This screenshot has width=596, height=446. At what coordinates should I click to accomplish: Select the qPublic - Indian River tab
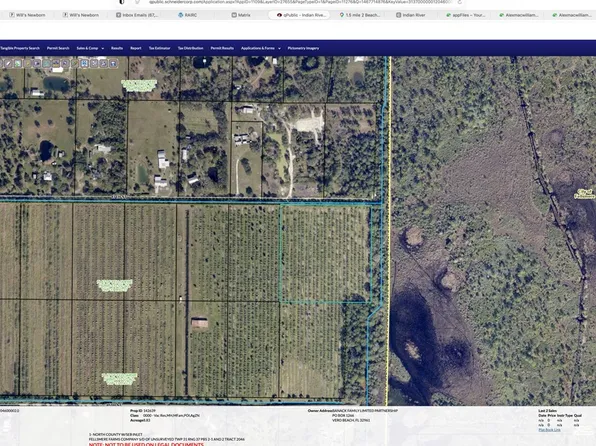[x=299, y=15]
